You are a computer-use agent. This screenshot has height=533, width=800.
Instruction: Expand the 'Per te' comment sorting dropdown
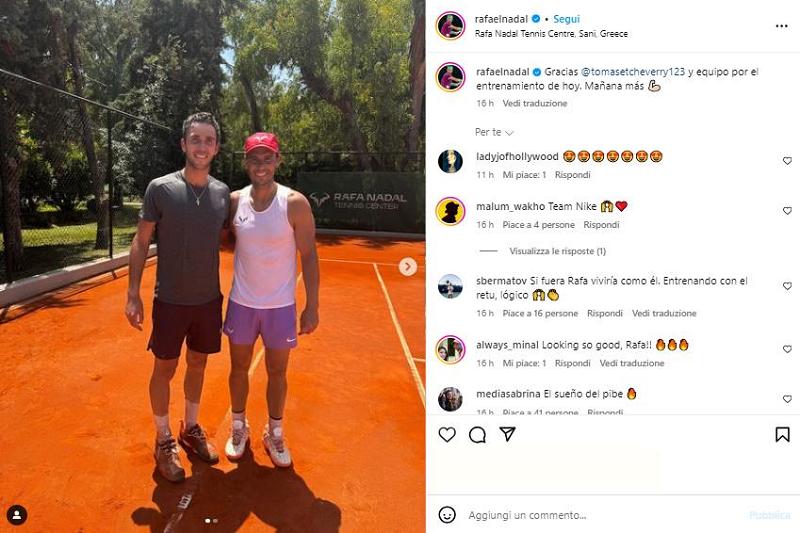[x=494, y=132]
